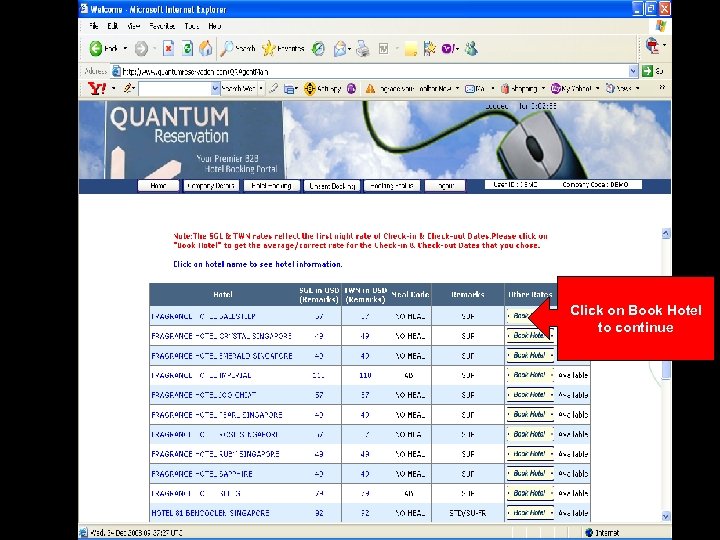Click the Booking Status navigation button
Viewport: 720px width, 540px height.
[392, 186]
